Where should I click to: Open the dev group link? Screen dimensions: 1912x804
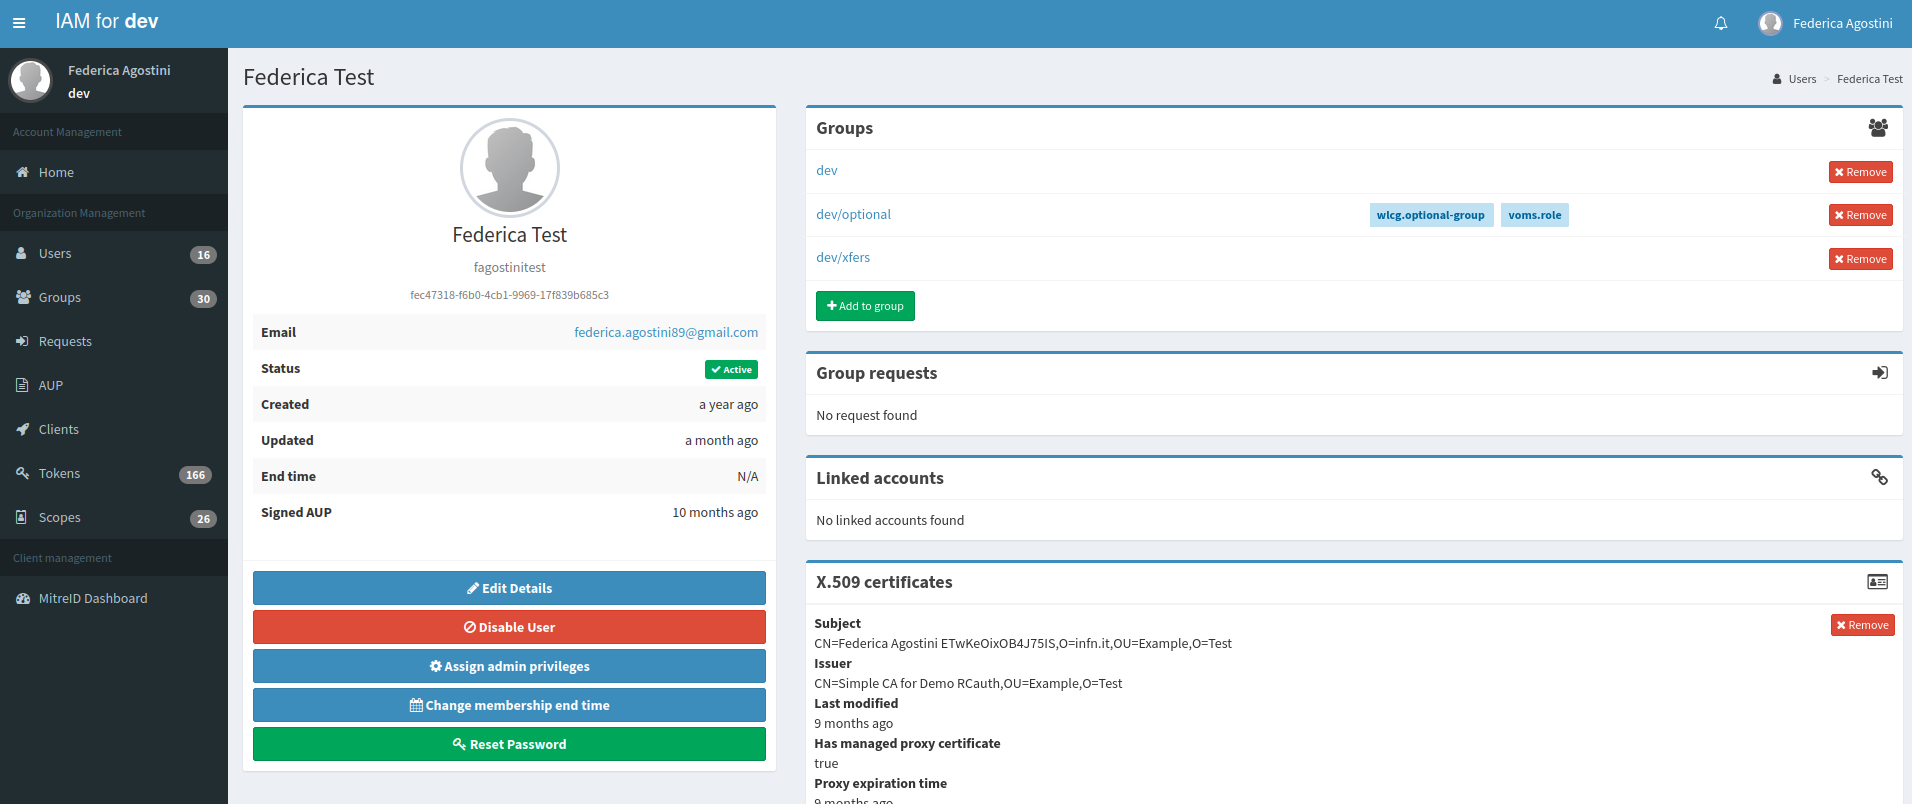827,170
